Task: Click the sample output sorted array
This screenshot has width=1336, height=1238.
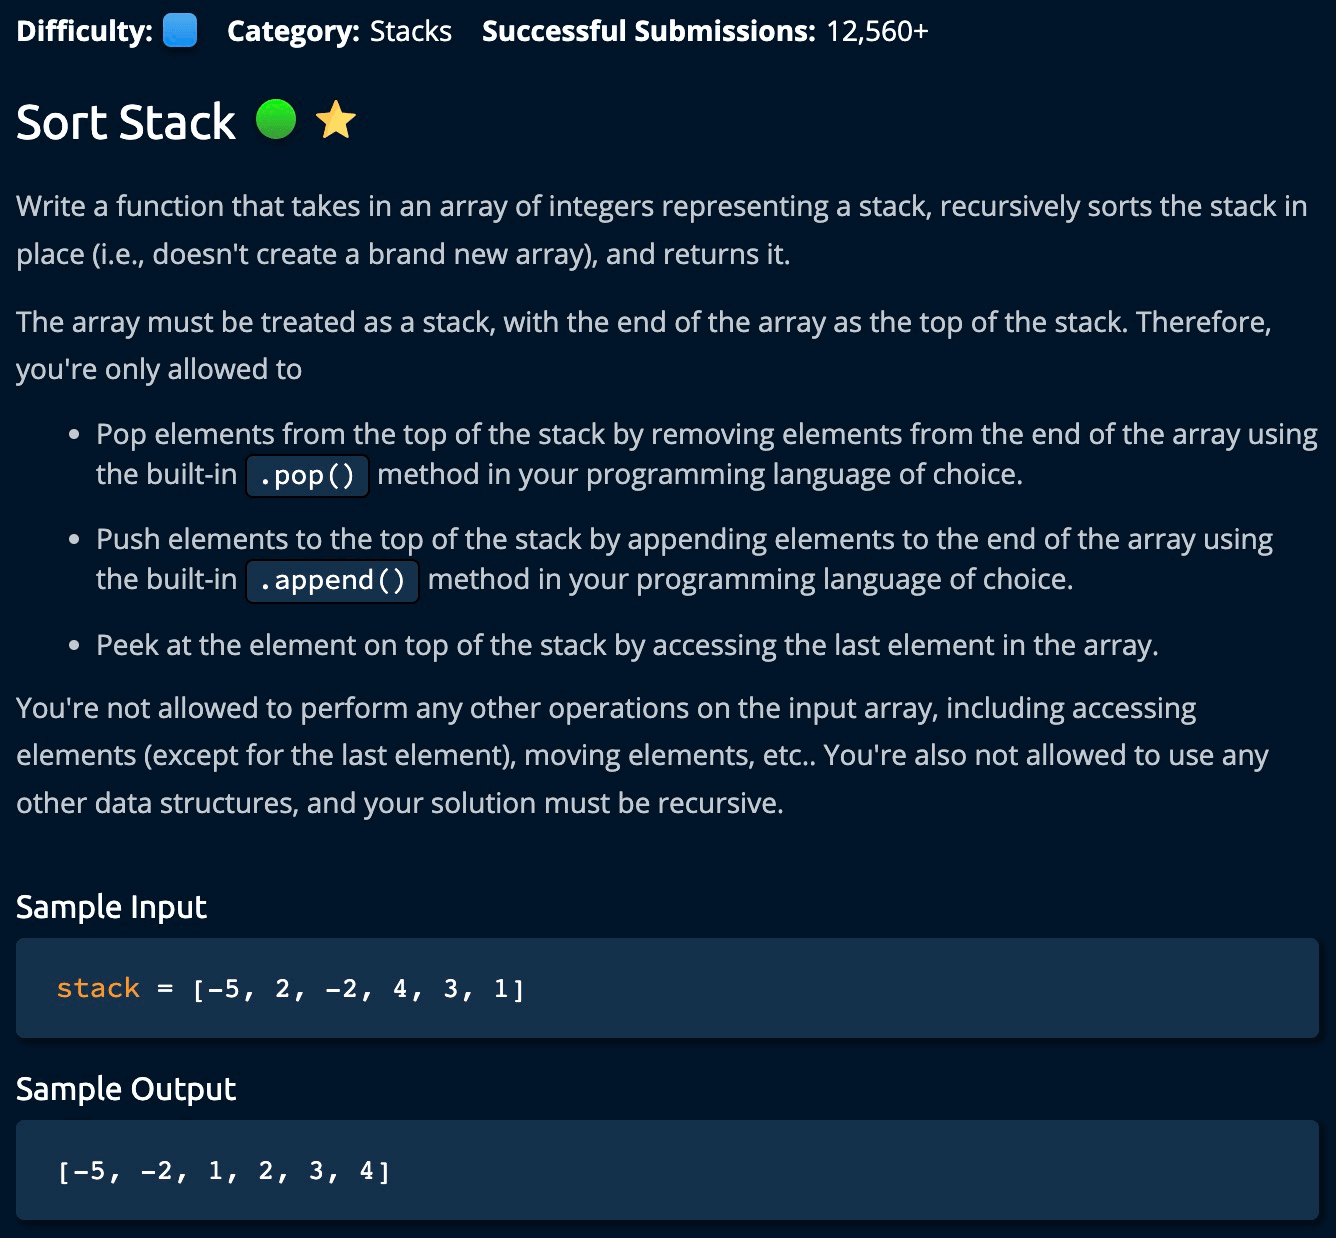Action: pos(224,1170)
